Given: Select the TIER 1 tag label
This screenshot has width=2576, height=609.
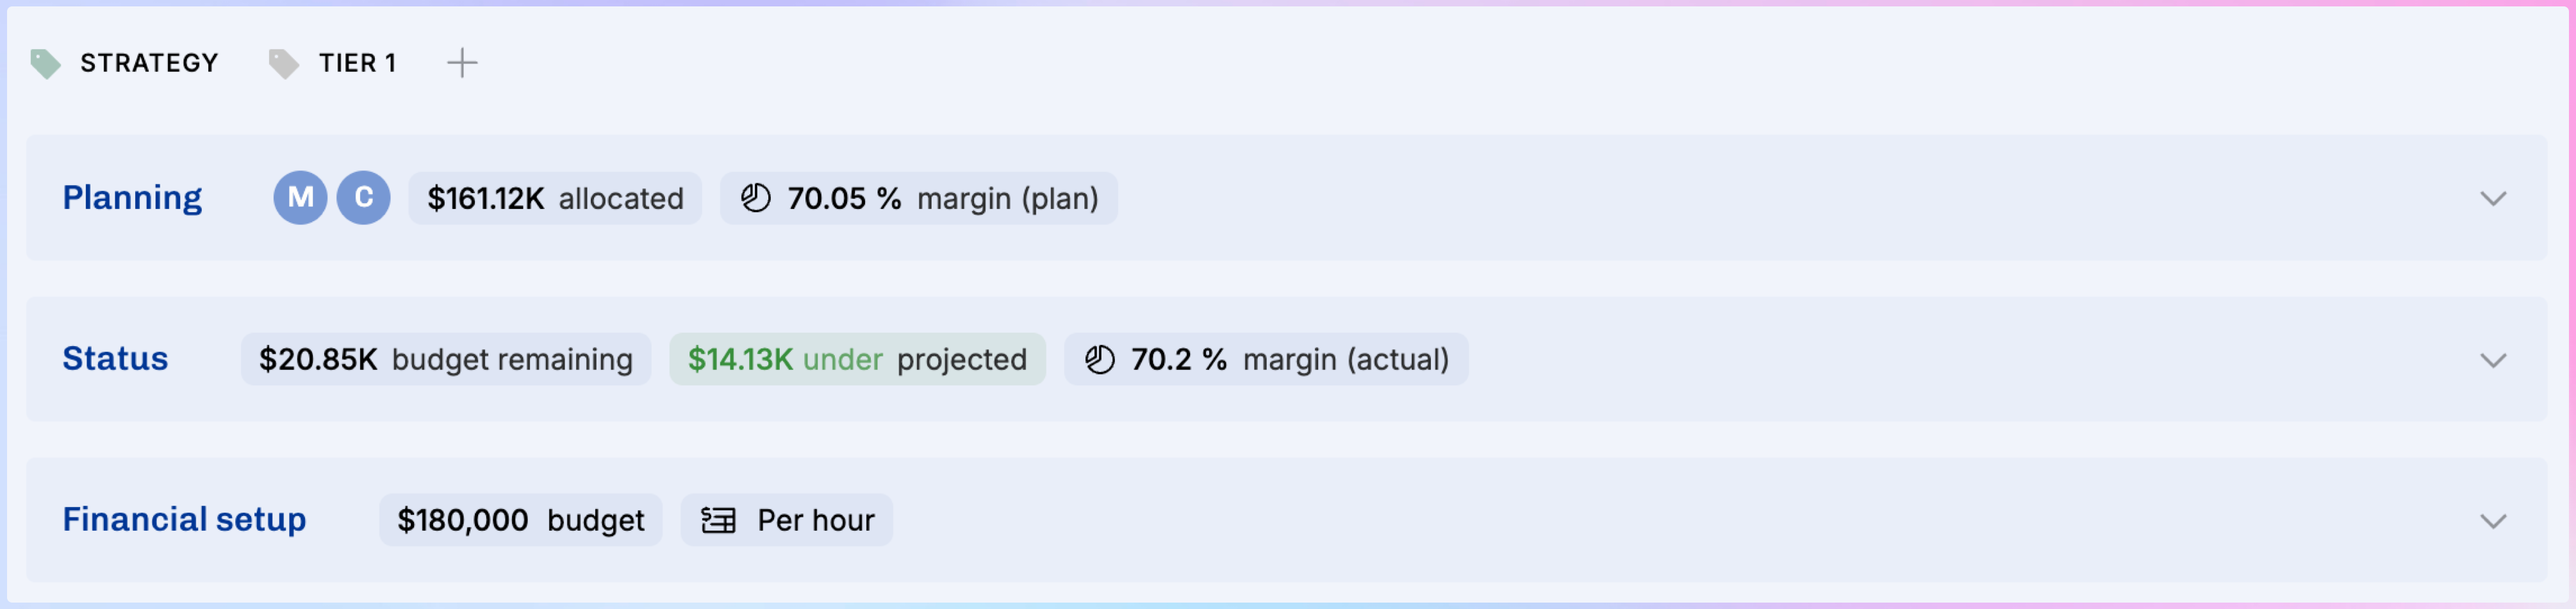Looking at the screenshot, I should coord(357,63).
